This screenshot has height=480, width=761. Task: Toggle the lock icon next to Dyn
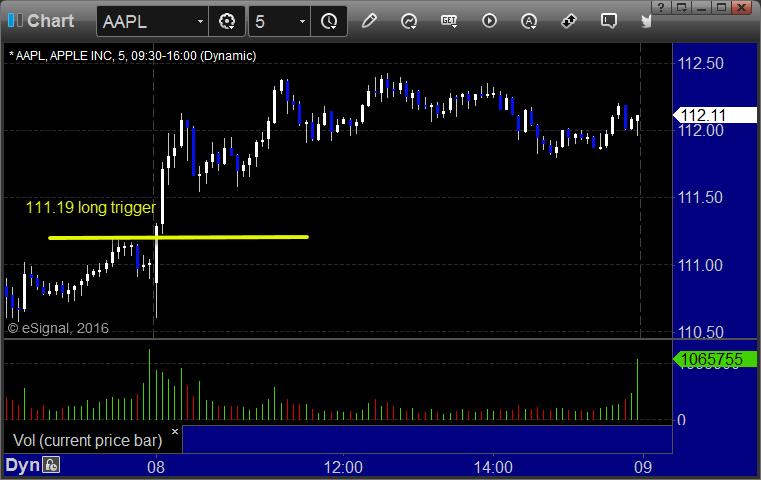[51, 465]
